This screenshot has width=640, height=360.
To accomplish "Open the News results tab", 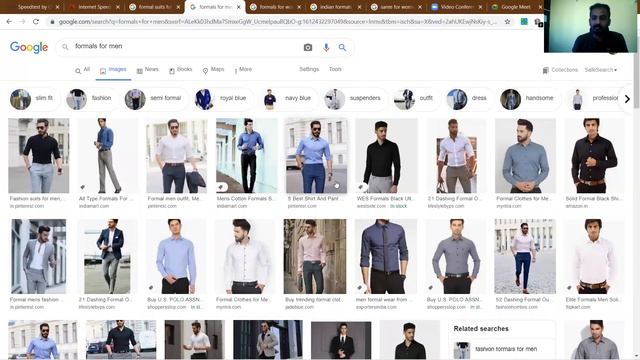I will (x=147, y=70).
